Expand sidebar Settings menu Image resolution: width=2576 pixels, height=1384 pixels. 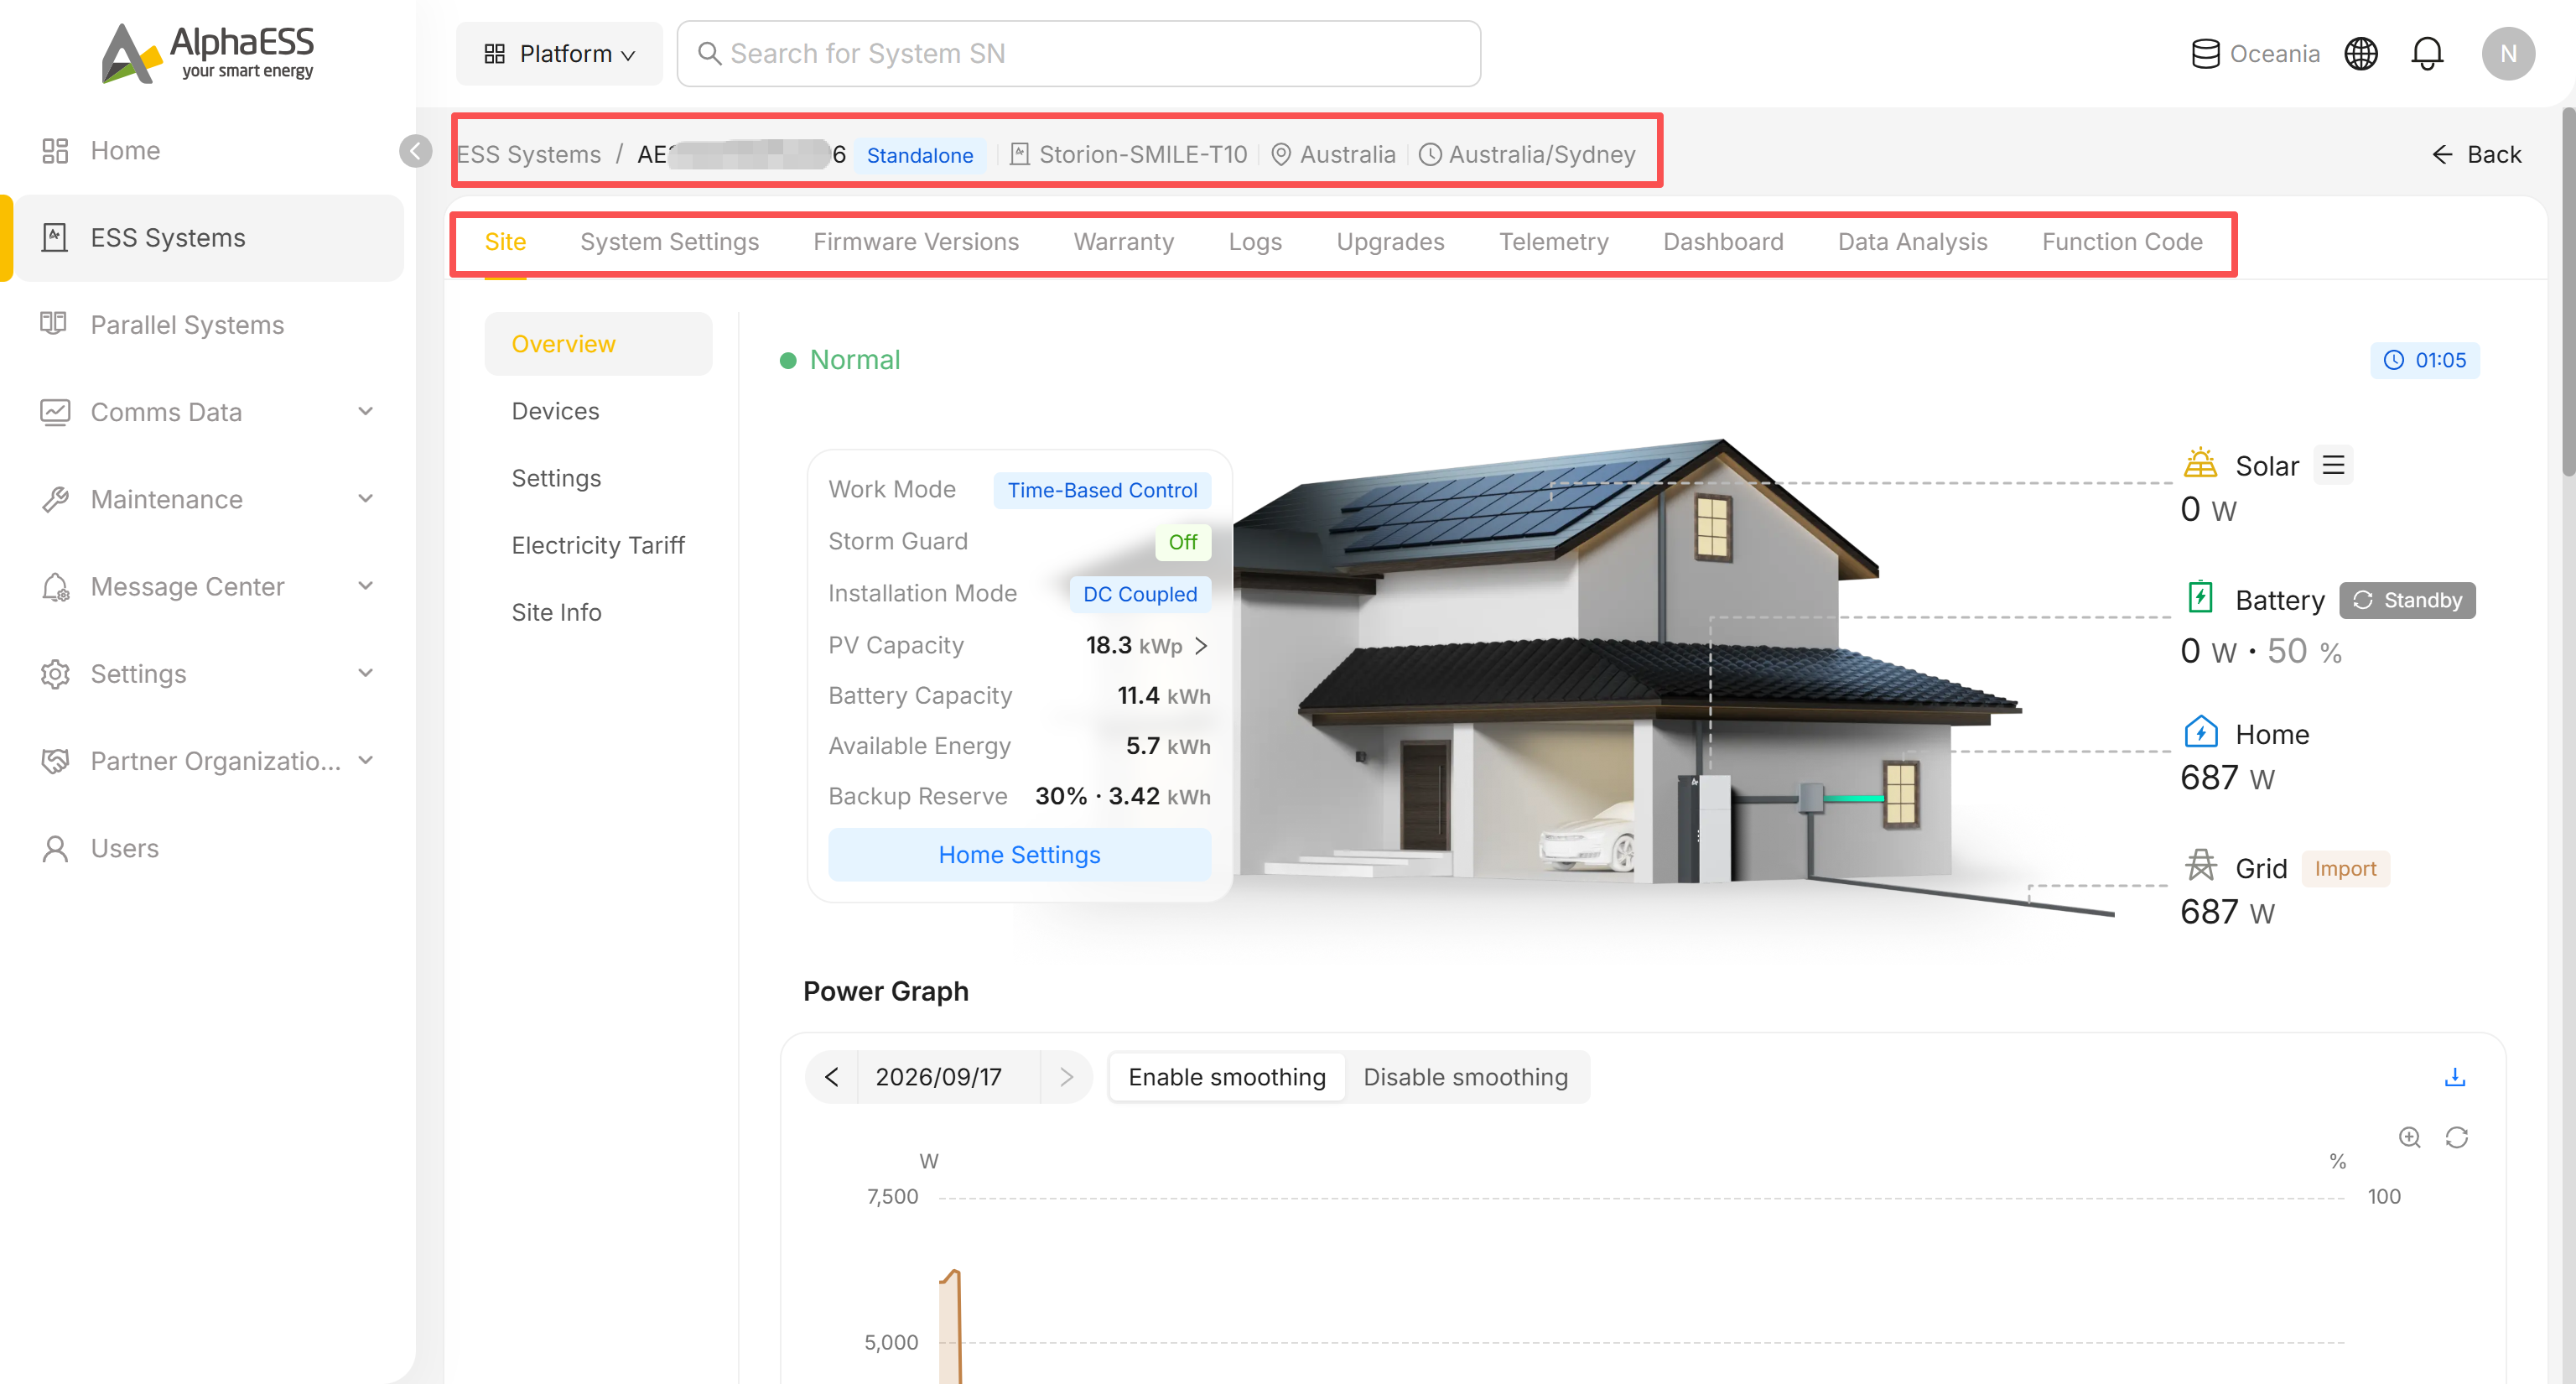point(365,673)
